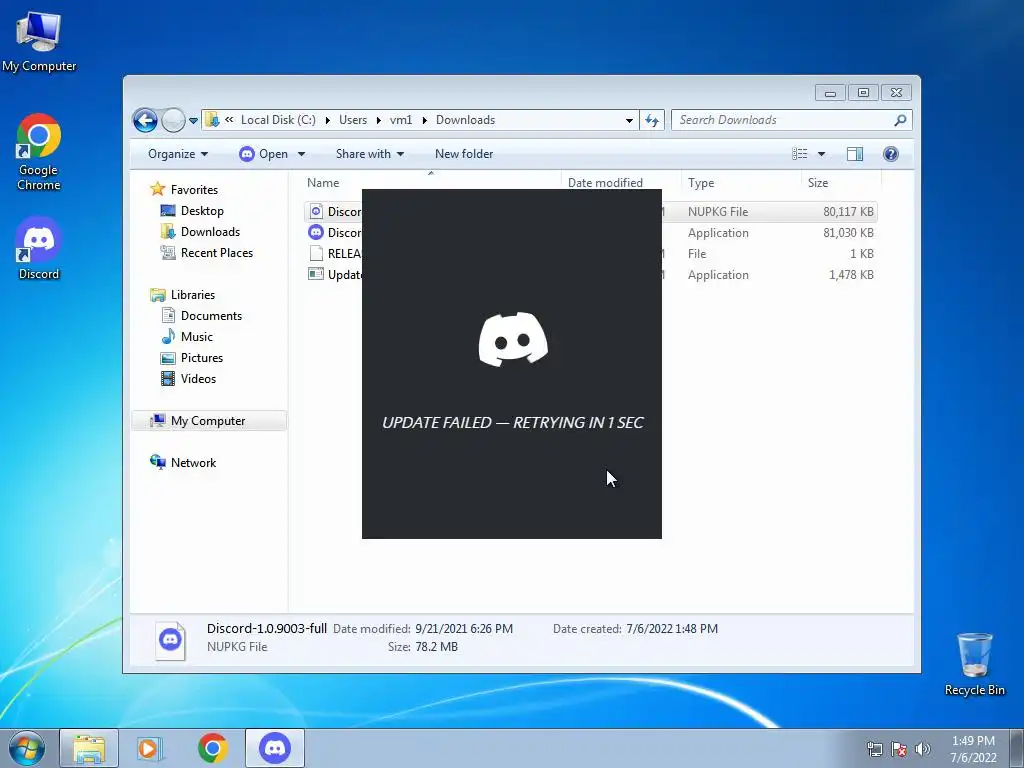
Task: Click the details pane Discord file thumbnail
Action: click(x=171, y=640)
